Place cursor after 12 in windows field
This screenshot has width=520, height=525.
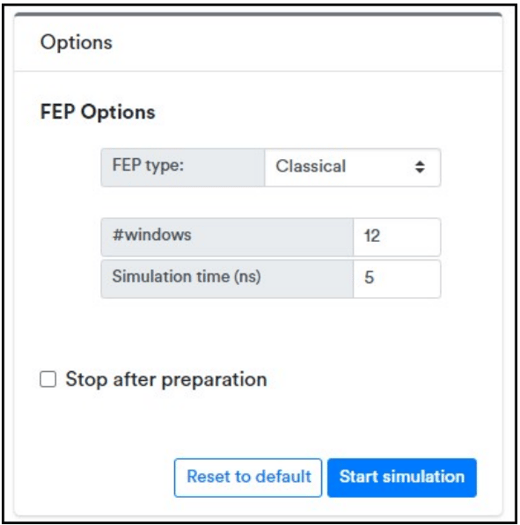coord(382,236)
